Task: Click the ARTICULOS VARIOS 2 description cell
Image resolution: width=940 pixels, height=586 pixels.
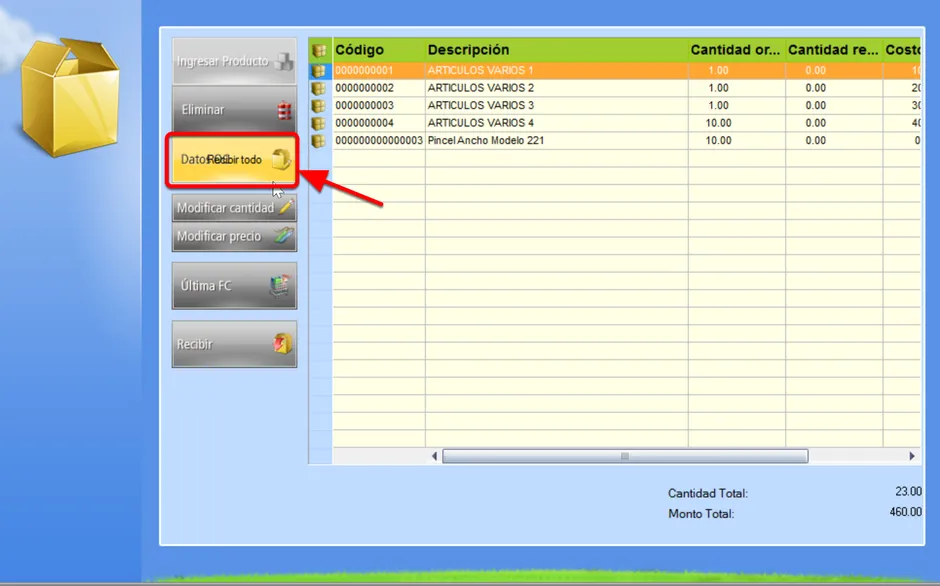Action: point(556,88)
